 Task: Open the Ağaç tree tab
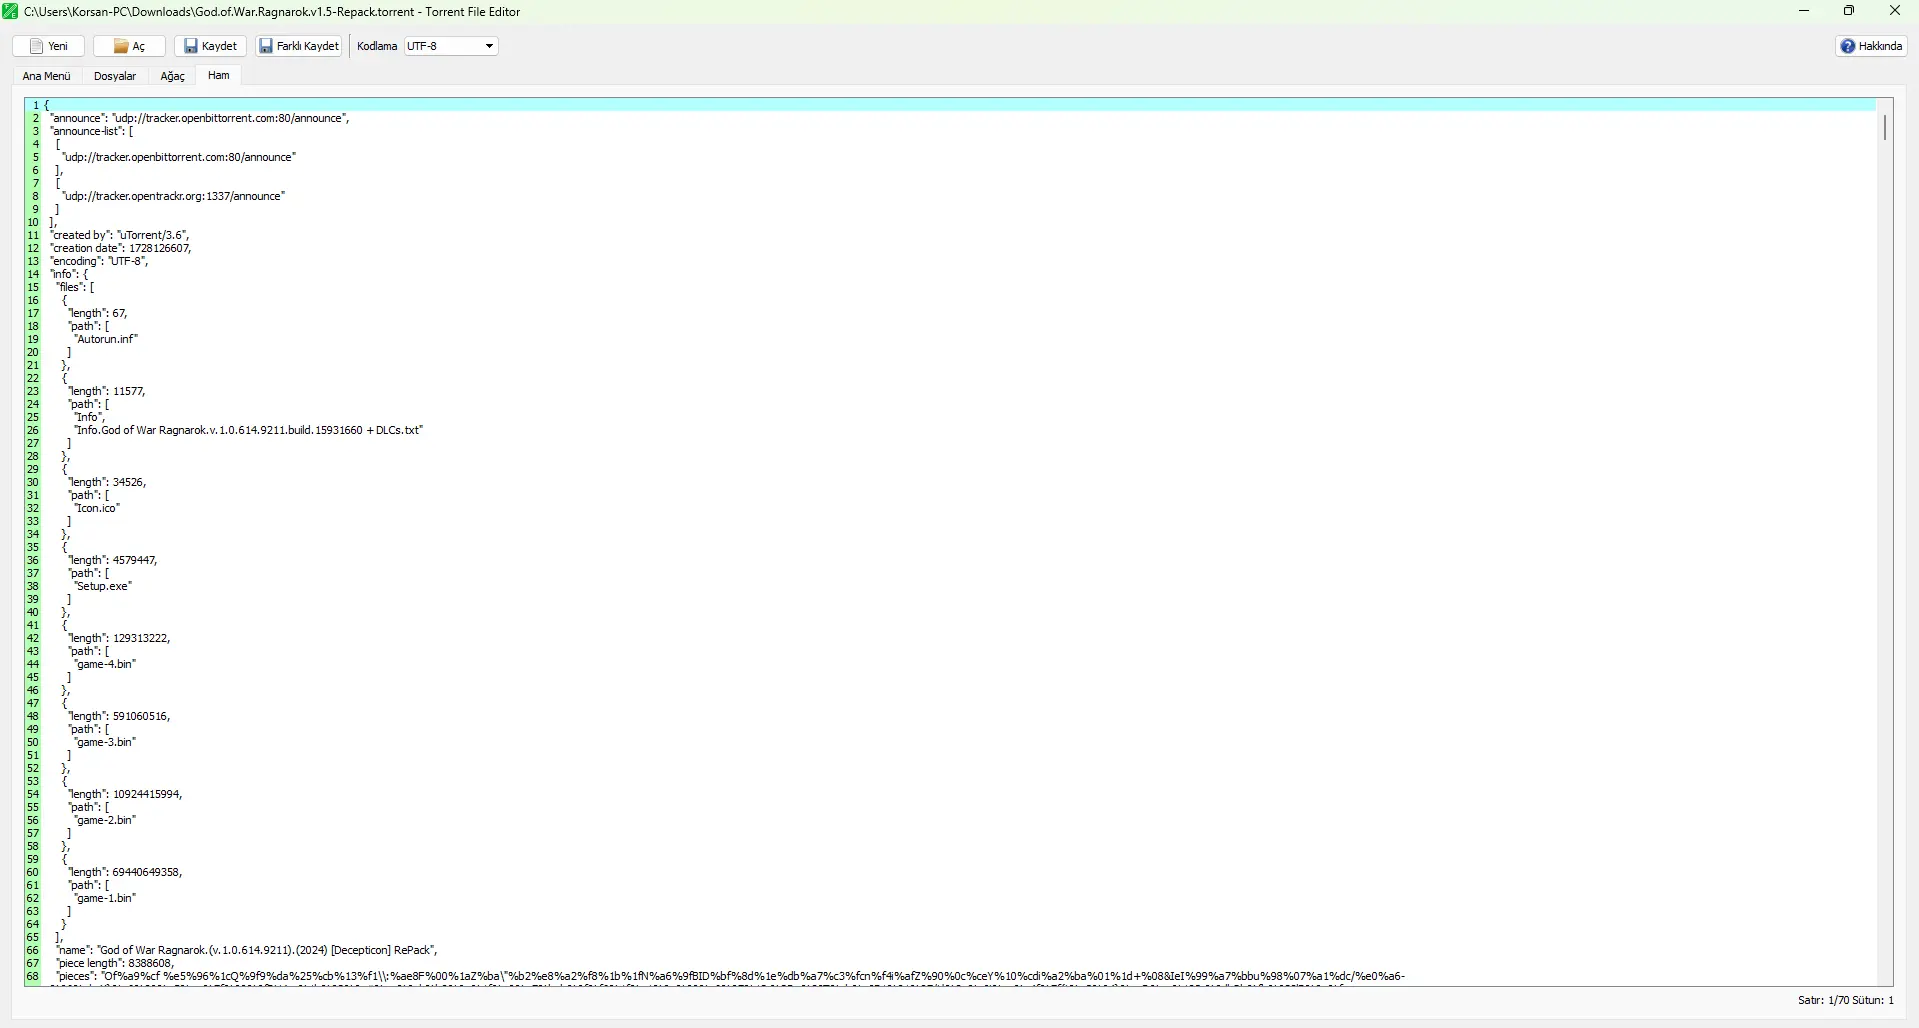[173, 76]
